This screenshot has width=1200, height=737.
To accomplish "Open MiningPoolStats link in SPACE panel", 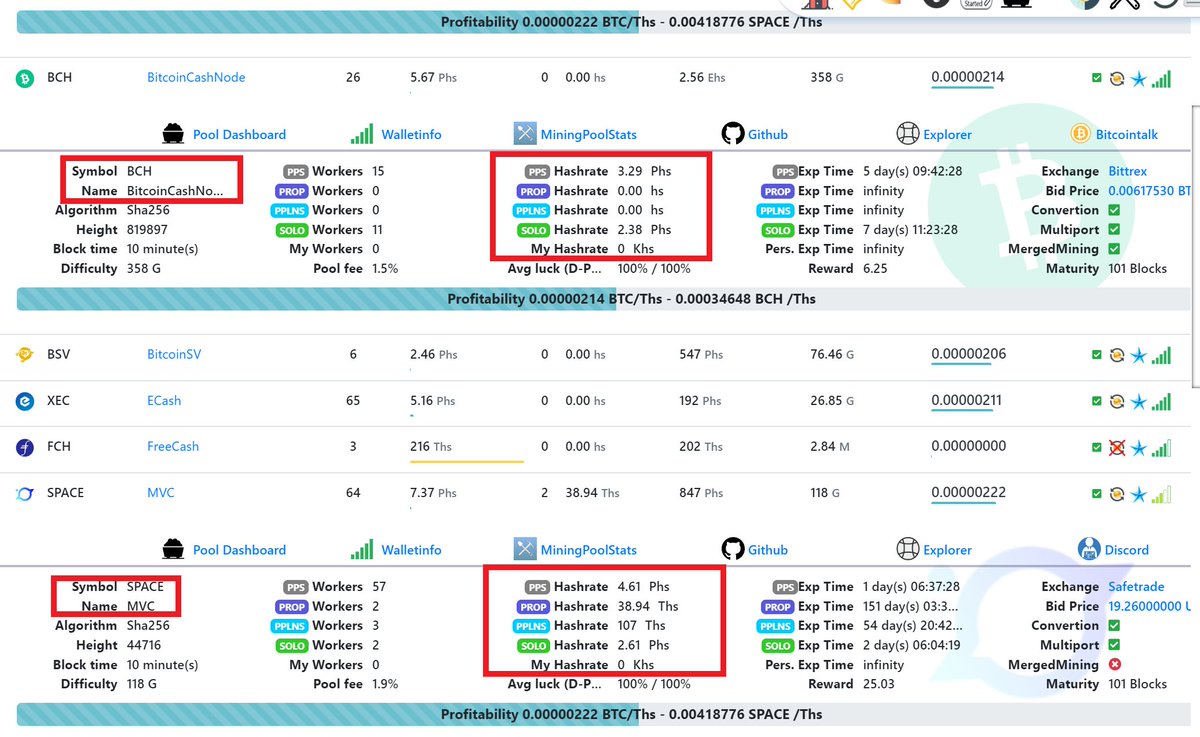I will pos(588,550).
